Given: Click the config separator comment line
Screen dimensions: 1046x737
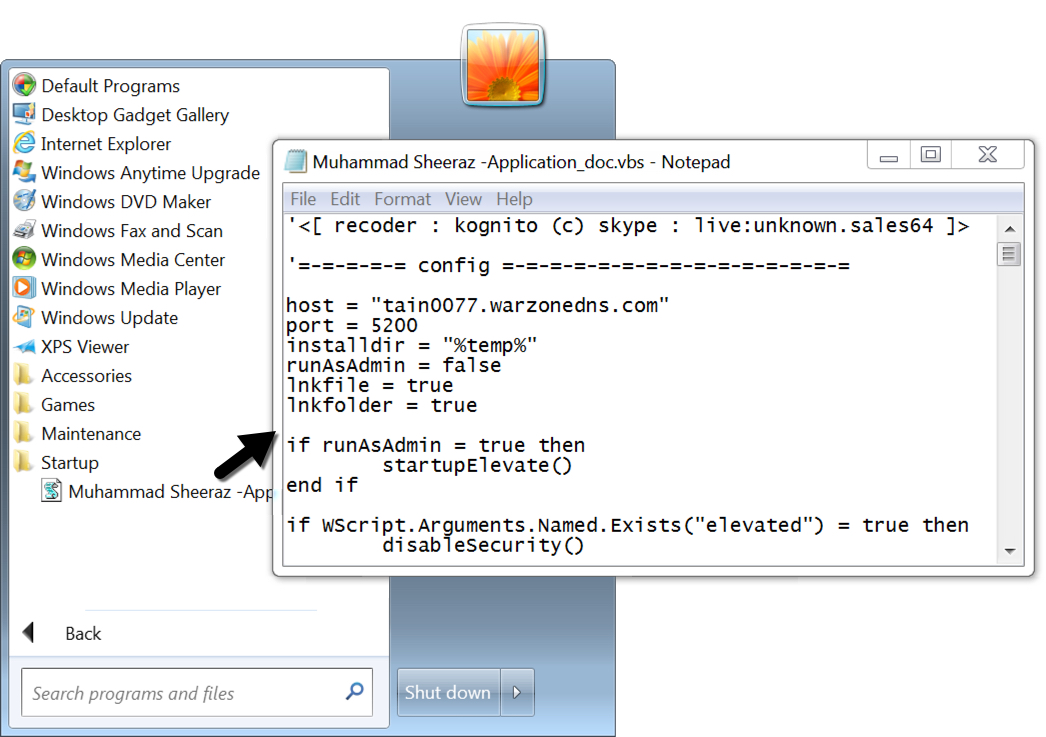Looking at the screenshot, I should [568, 265].
